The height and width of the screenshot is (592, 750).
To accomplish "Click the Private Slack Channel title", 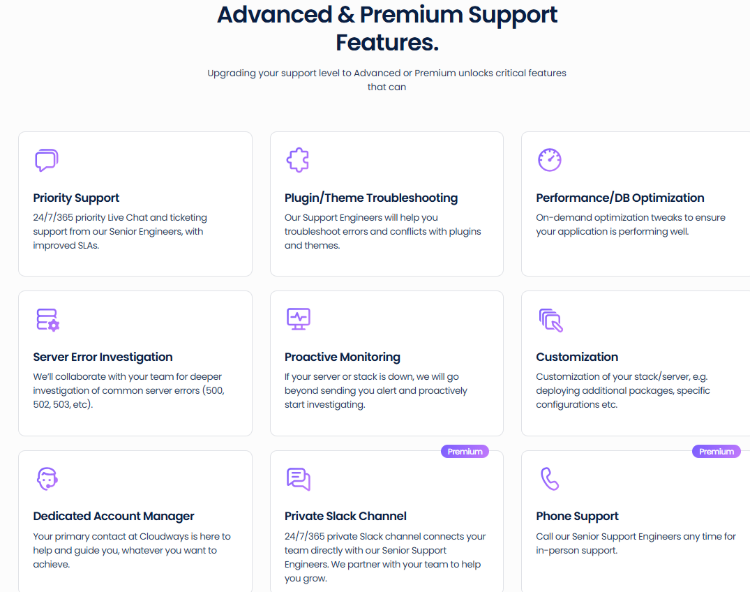I will click(x=345, y=516).
